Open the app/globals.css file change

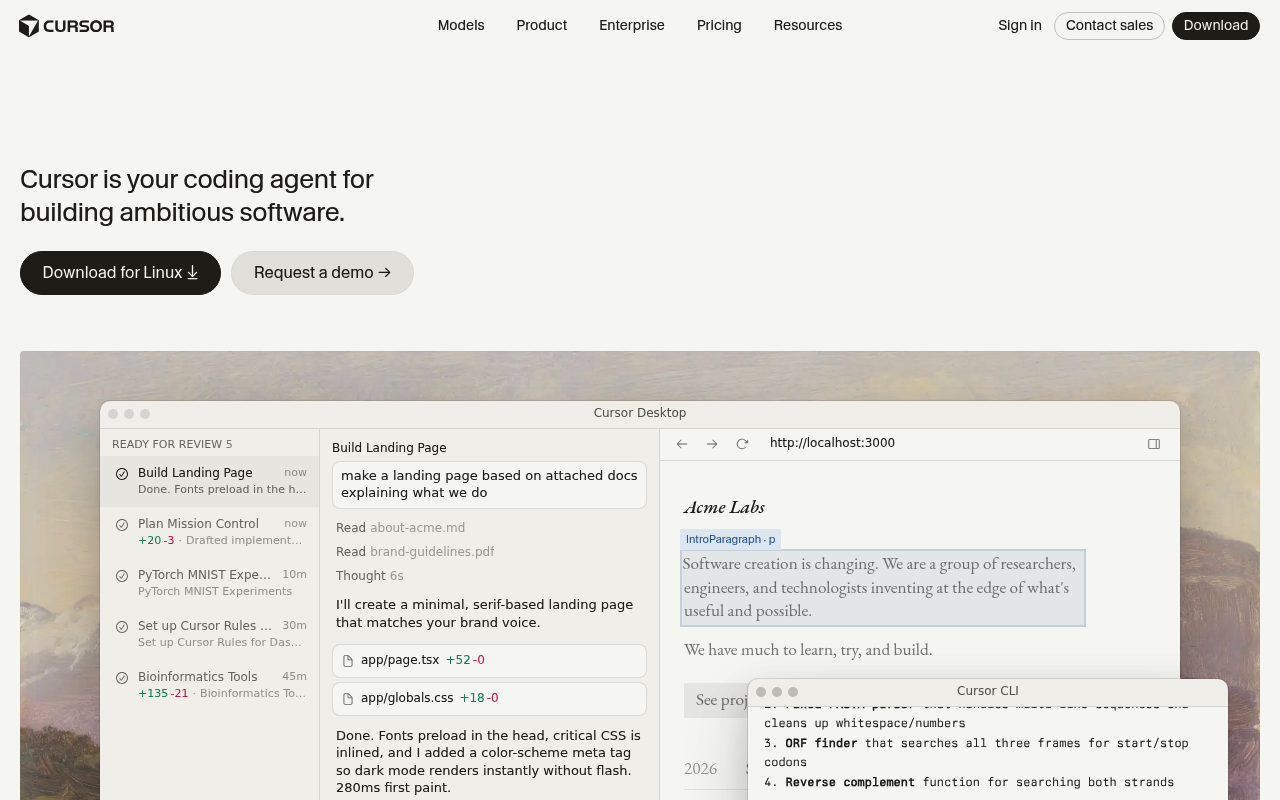click(x=489, y=699)
